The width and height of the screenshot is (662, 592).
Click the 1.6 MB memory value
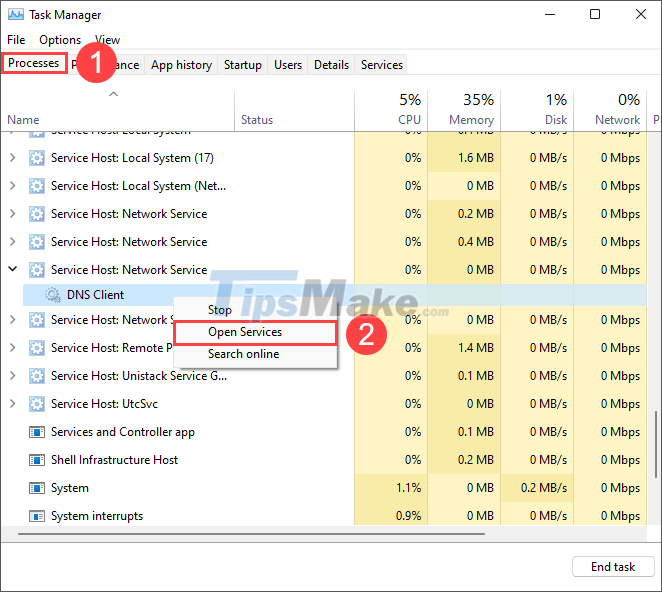[x=476, y=158]
